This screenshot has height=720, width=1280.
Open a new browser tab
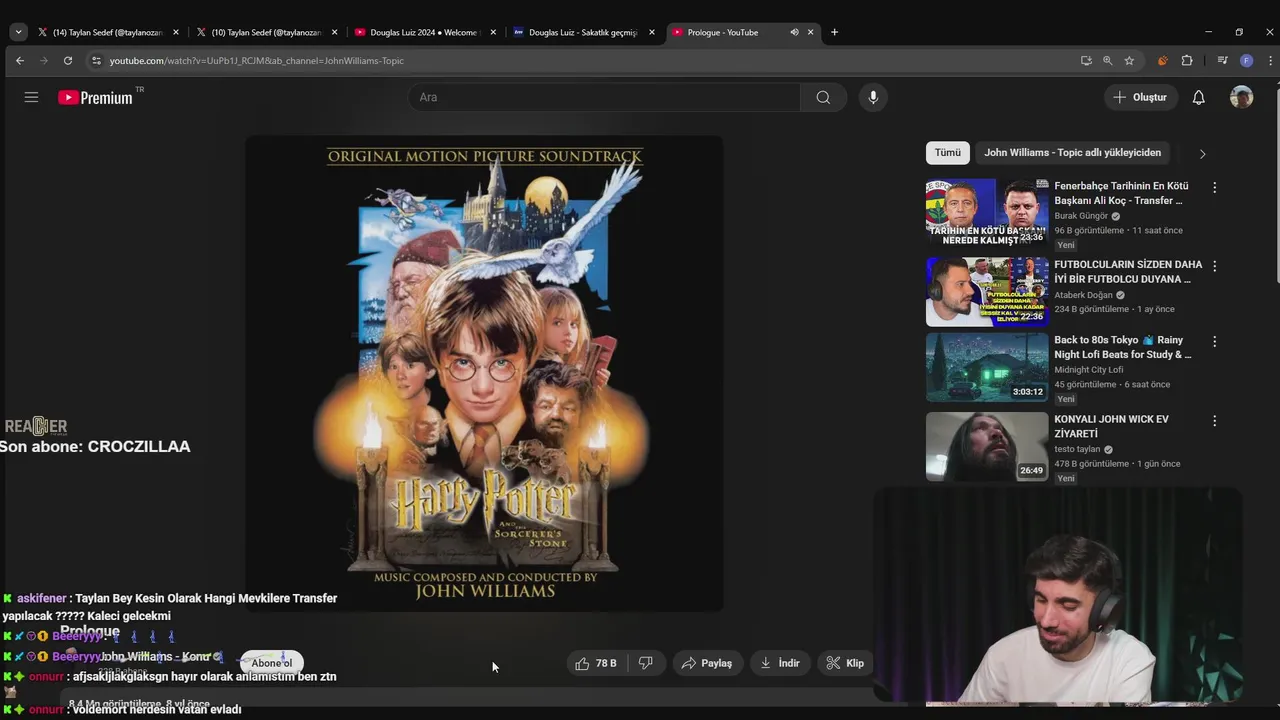tap(834, 32)
